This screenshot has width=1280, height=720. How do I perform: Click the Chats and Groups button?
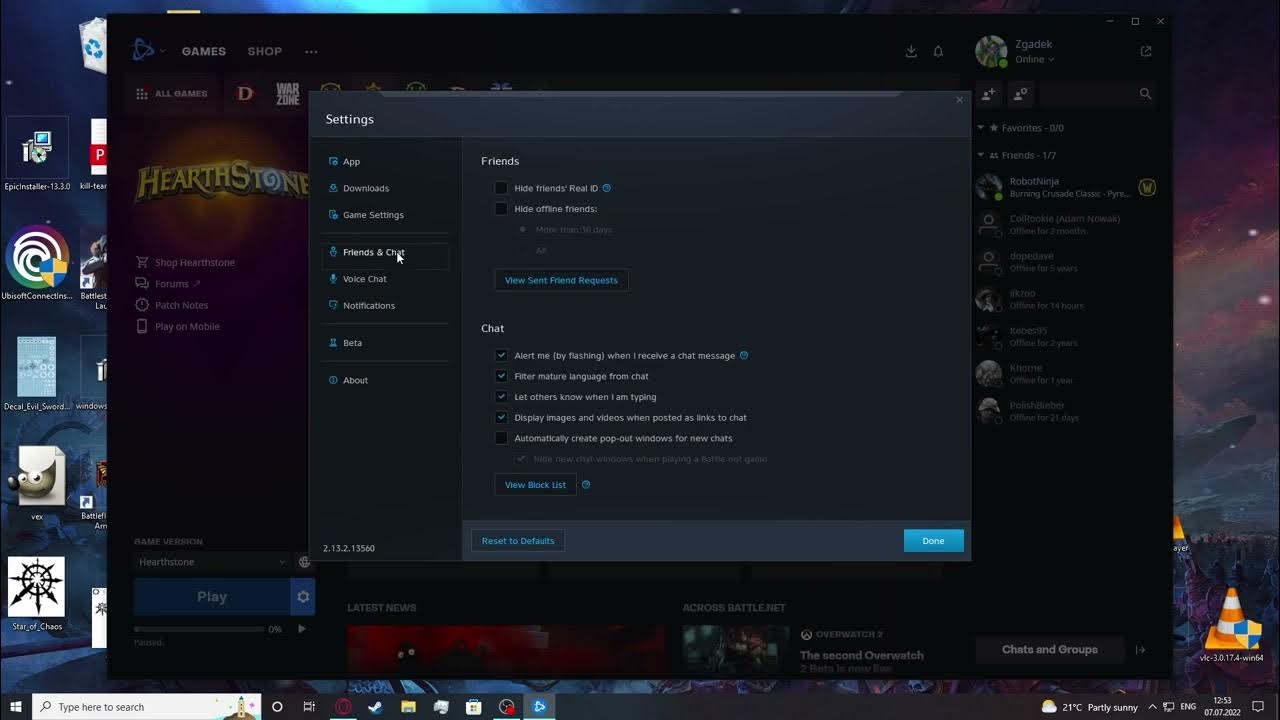pyautogui.click(x=1050, y=650)
